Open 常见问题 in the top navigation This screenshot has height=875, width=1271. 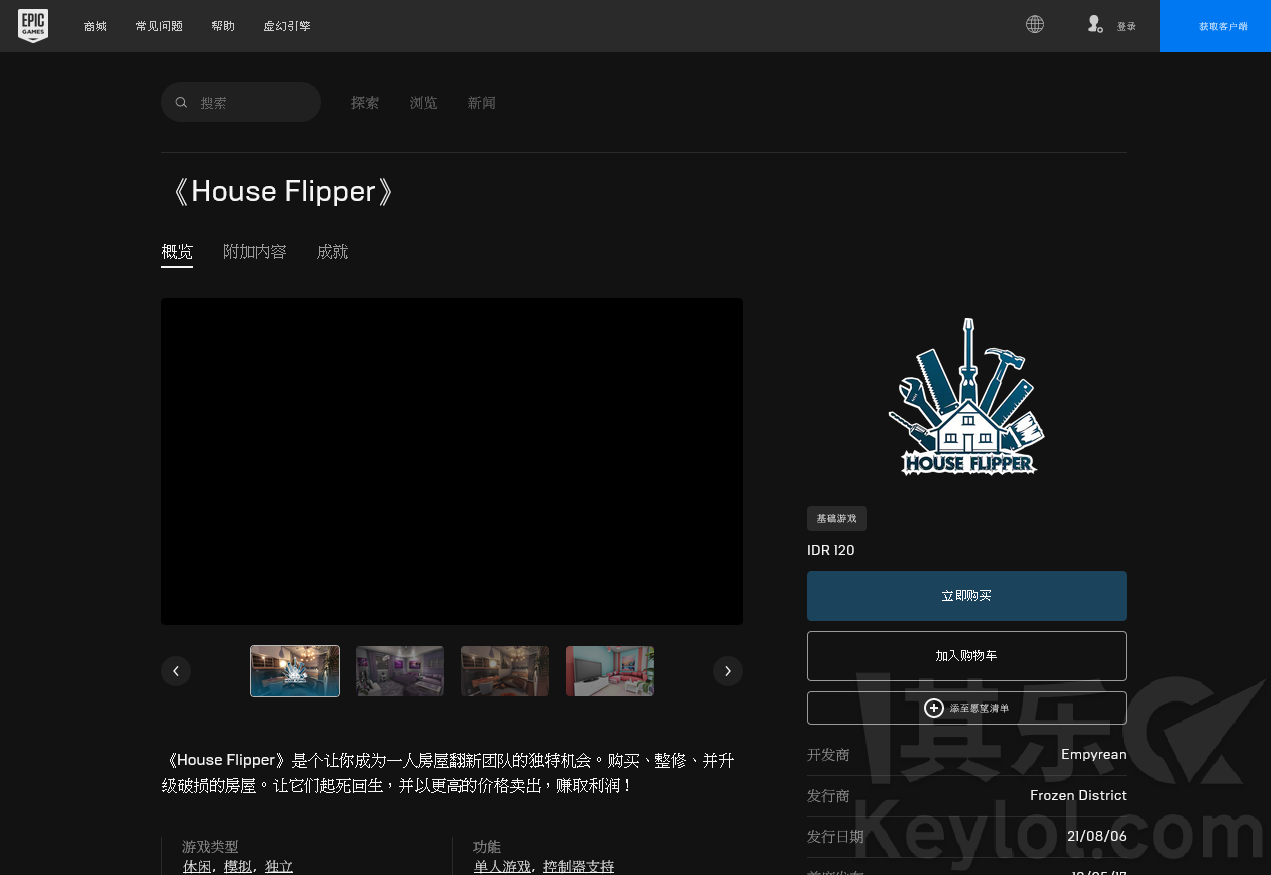(159, 26)
